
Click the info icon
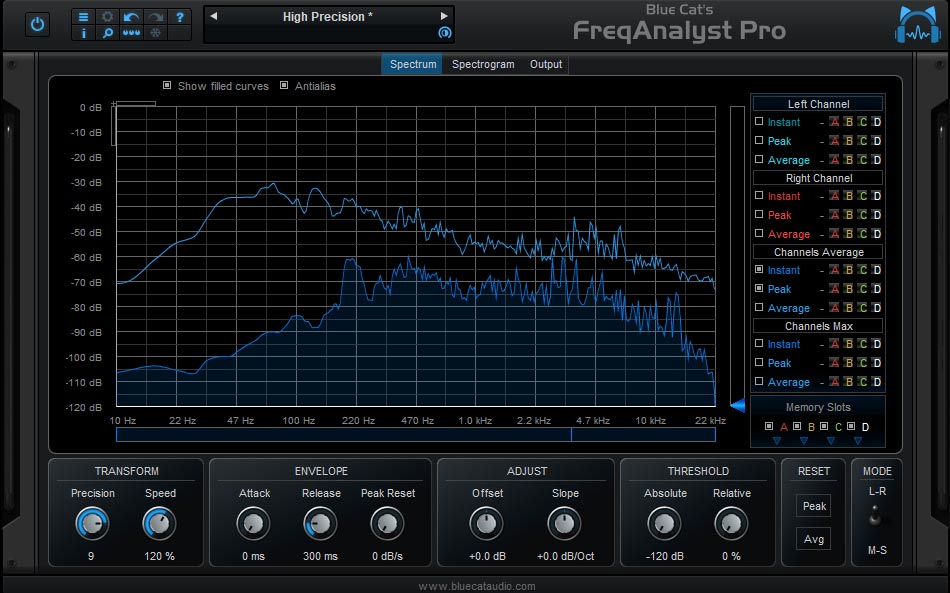(x=82, y=33)
